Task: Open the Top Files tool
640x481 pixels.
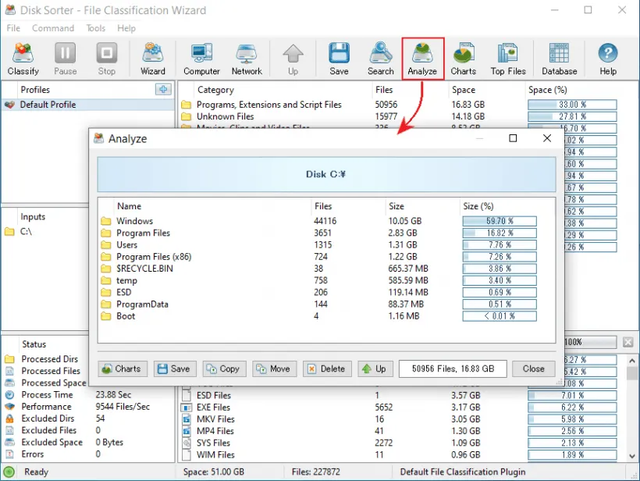Action: [x=508, y=59]
